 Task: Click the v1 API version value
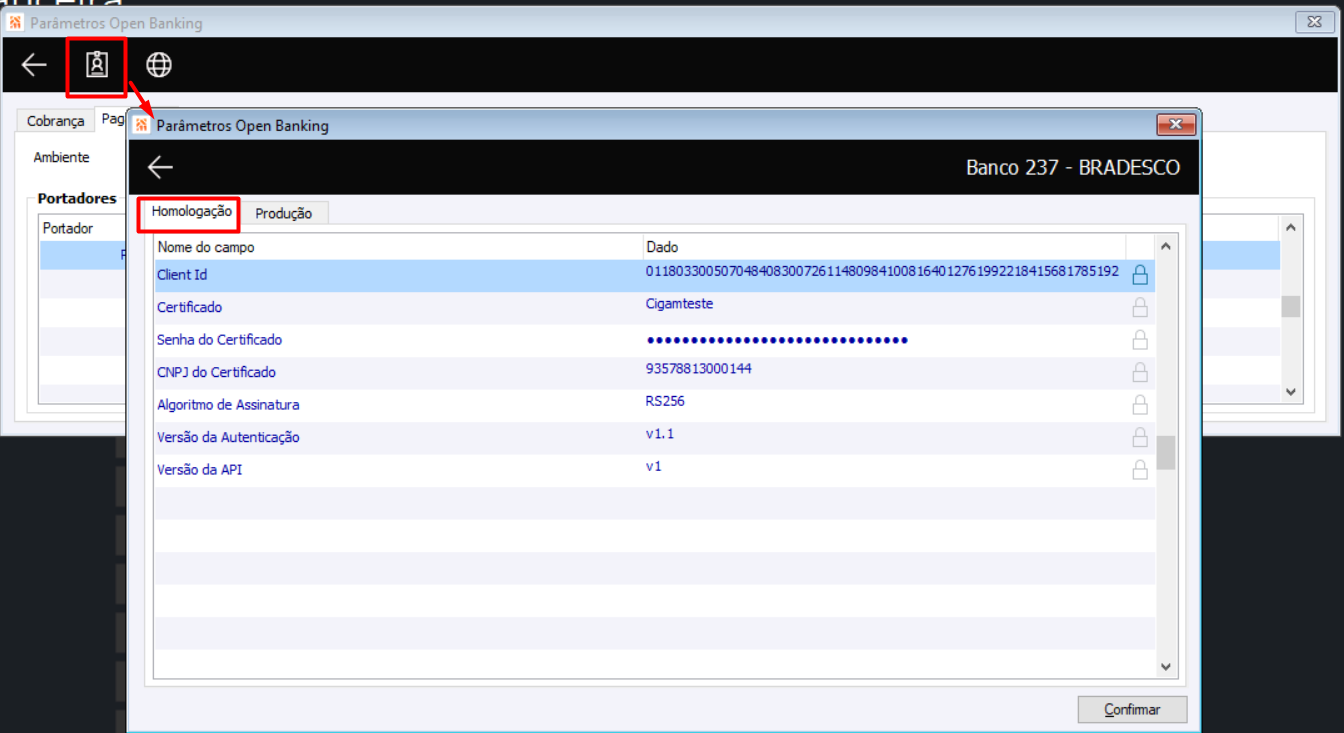pos(654,466)
